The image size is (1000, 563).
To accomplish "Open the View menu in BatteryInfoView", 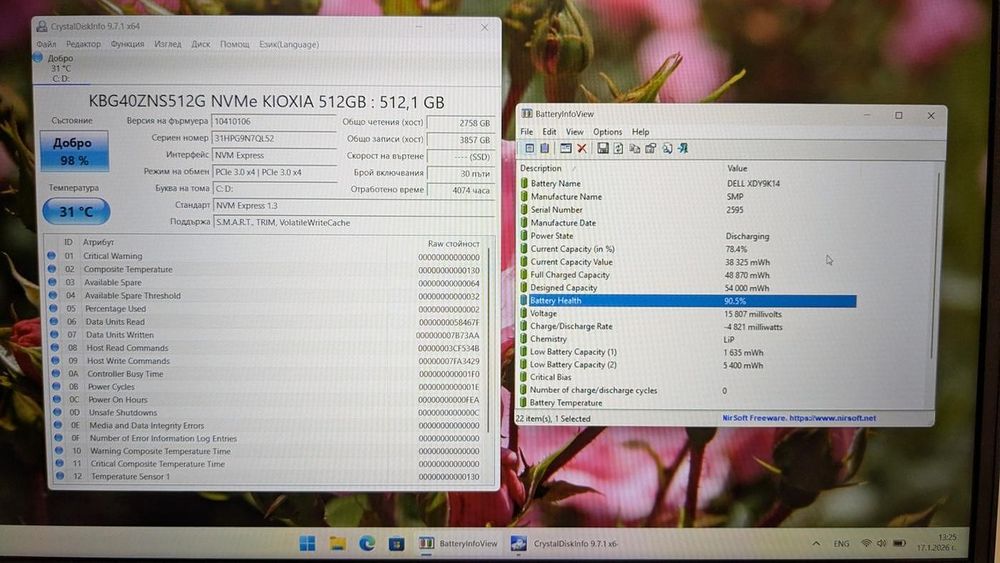I will [x=575, y=131].
